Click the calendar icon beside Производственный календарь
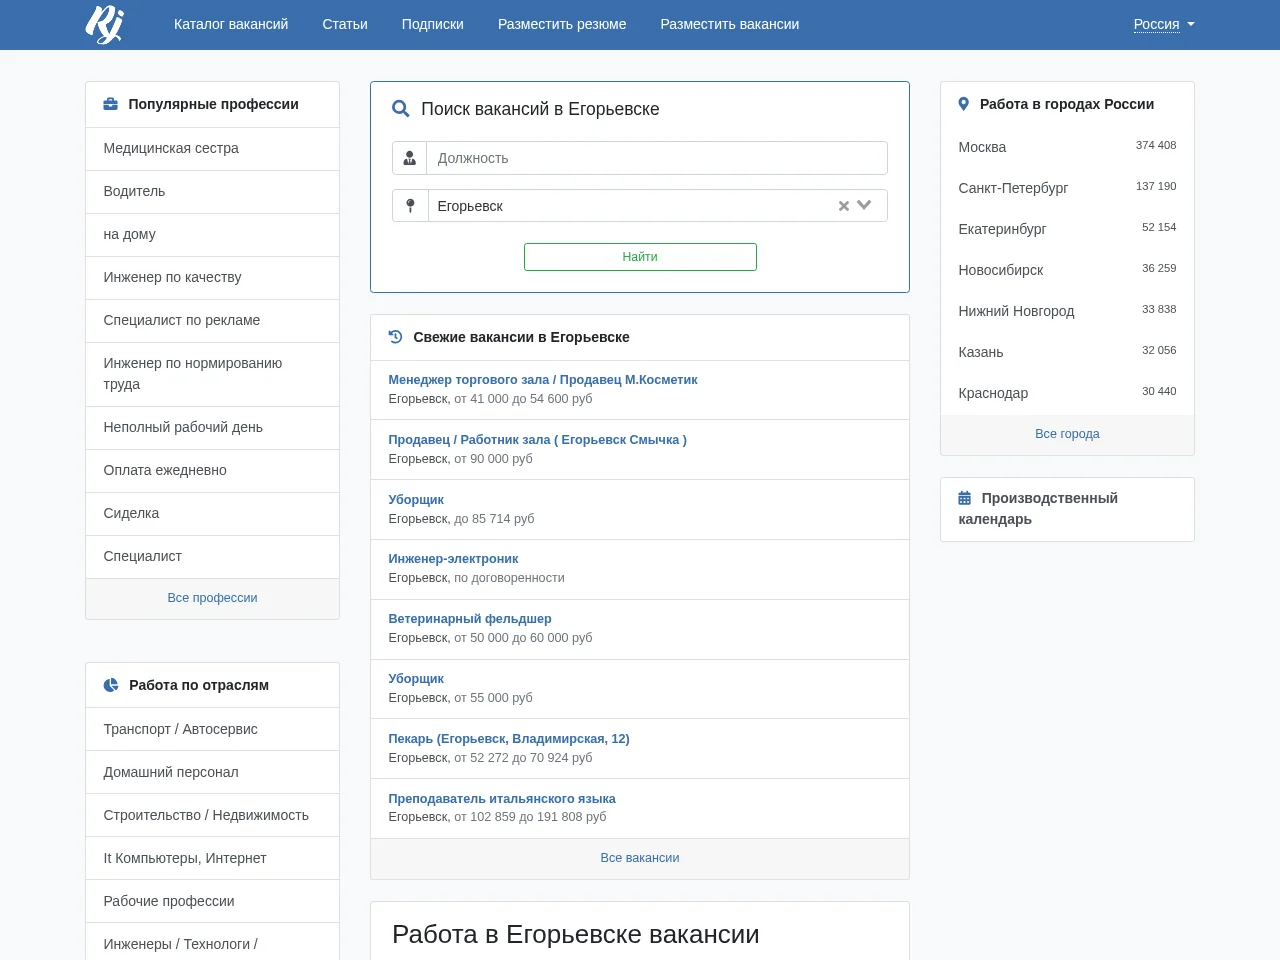The height and width of the screenshot is (960, 1280). point(965,498)
